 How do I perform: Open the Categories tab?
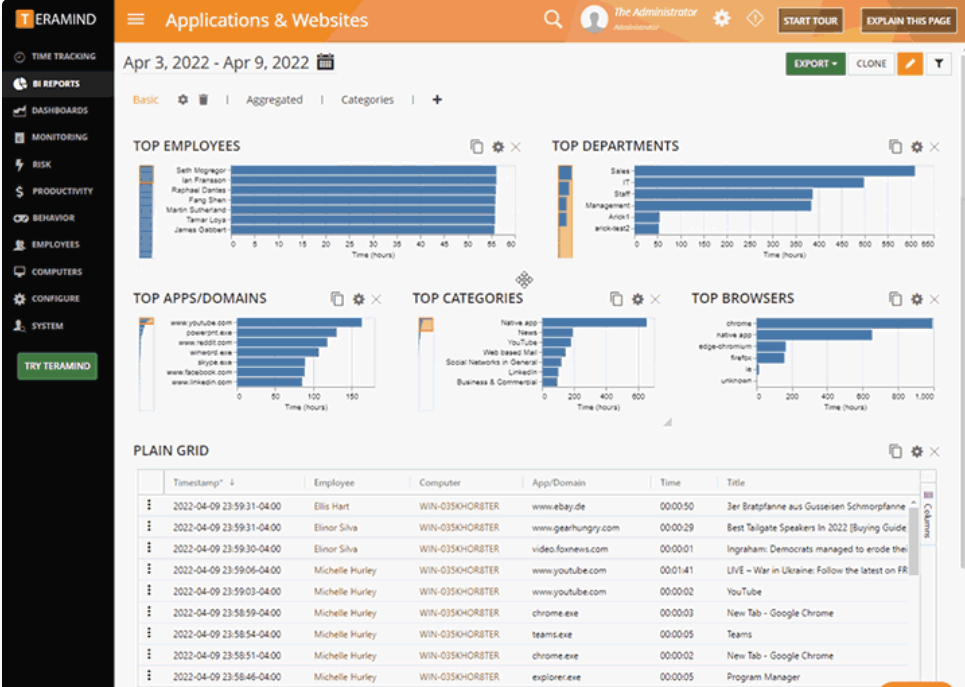367,100
